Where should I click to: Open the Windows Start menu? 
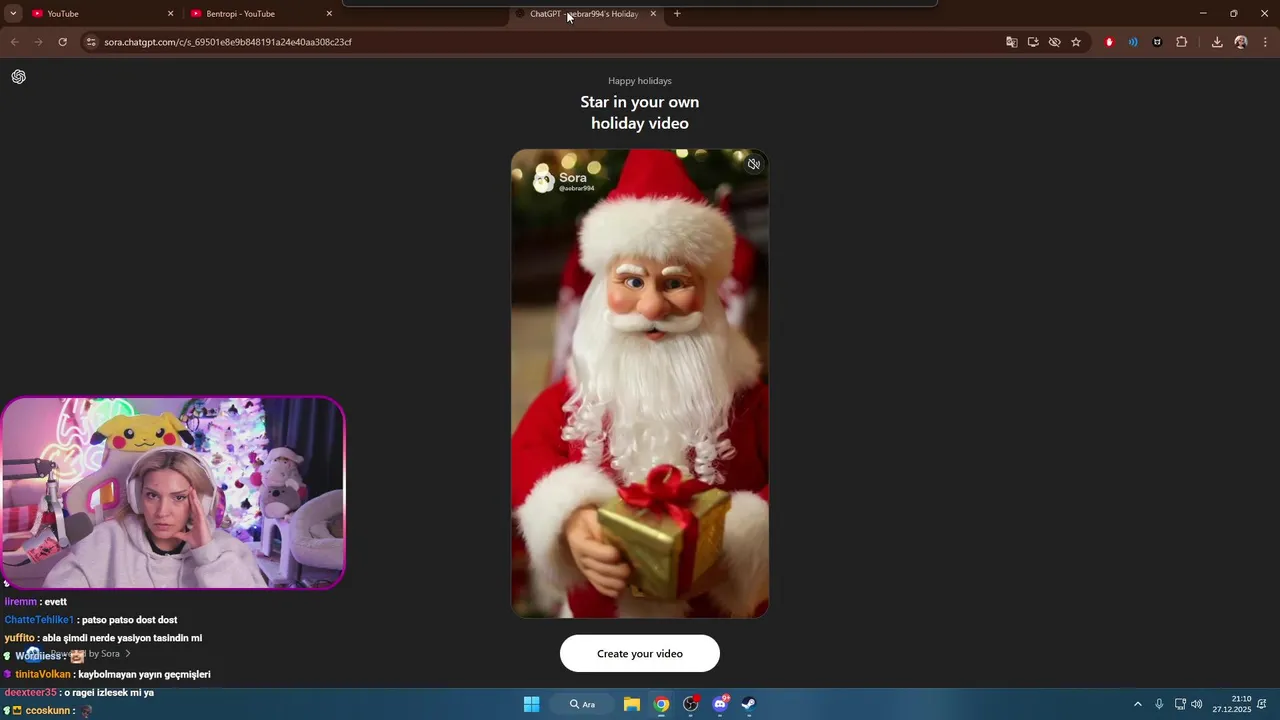tap(532, 704)
